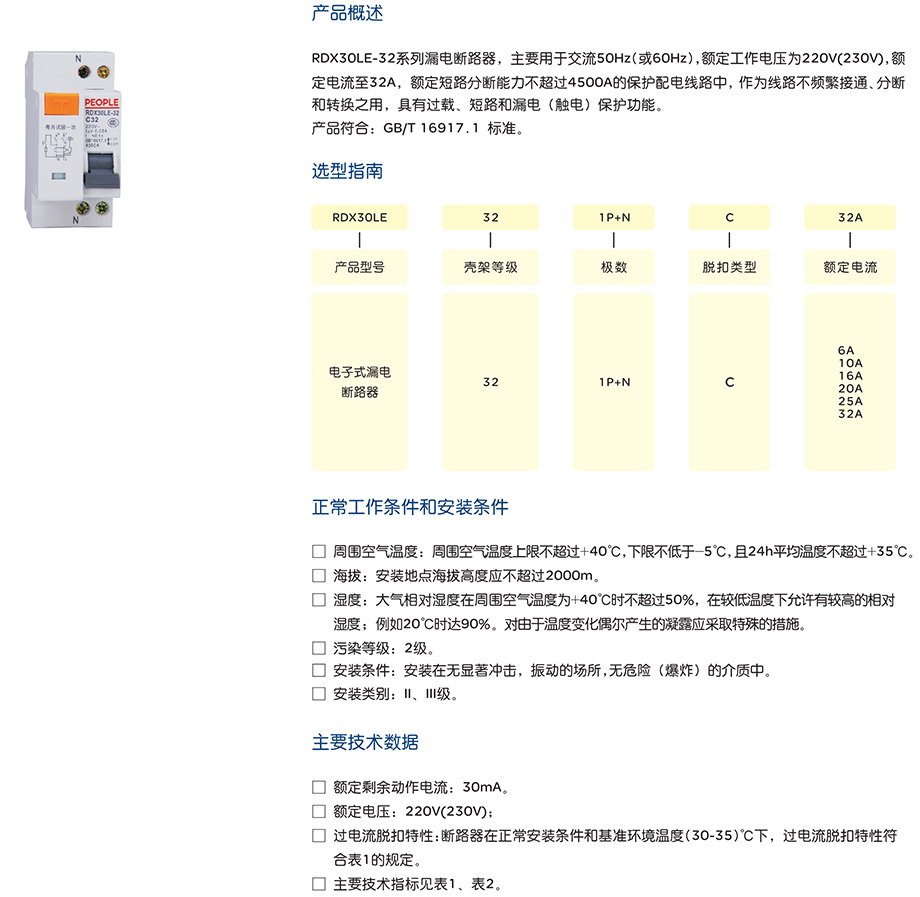Click the 产品型号 label box
The width and height of the screenshot is (920, 897).
point(359,268)
